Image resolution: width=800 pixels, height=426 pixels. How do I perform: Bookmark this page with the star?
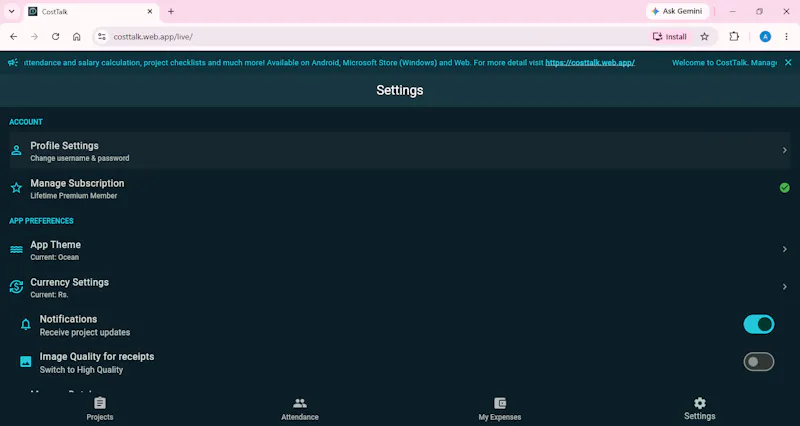[x=705, y=37]
